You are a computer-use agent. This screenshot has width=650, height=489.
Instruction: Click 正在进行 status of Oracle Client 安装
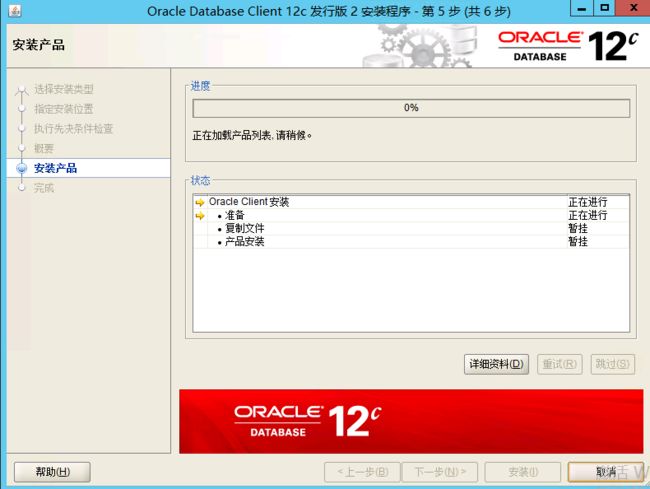(x=588, y=202)
